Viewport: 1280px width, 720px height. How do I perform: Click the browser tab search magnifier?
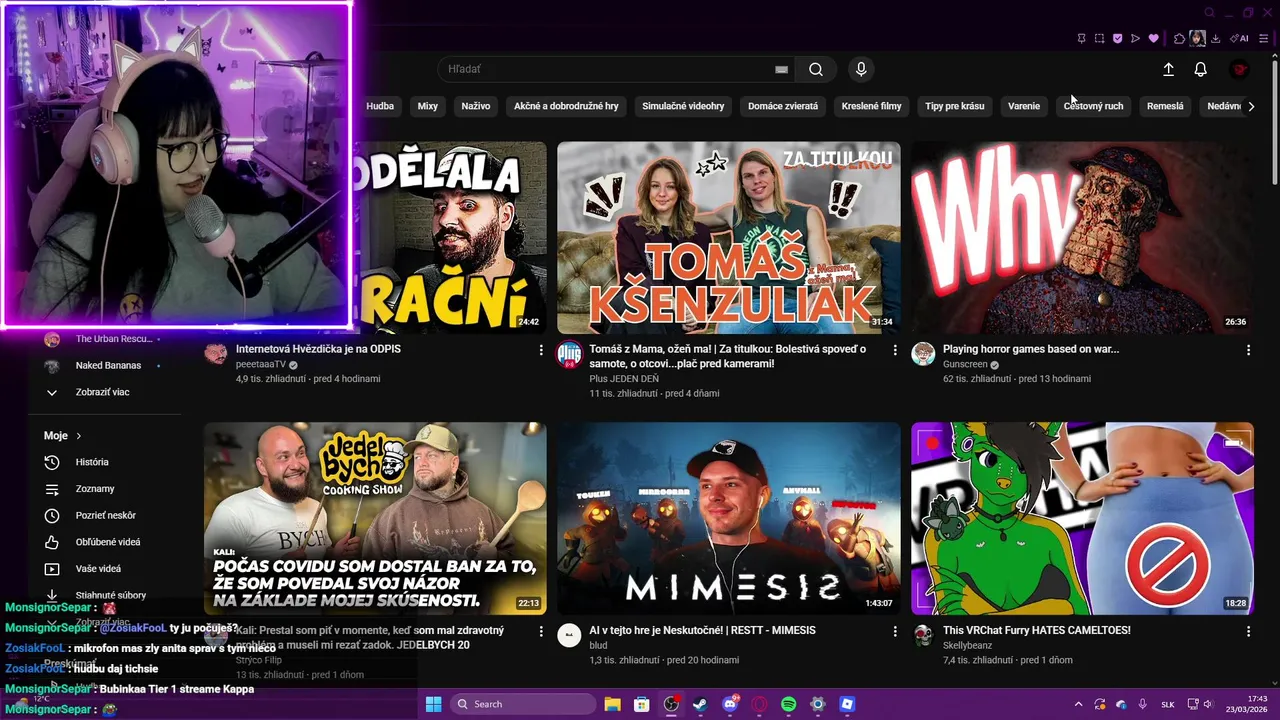pos(1209,13)
